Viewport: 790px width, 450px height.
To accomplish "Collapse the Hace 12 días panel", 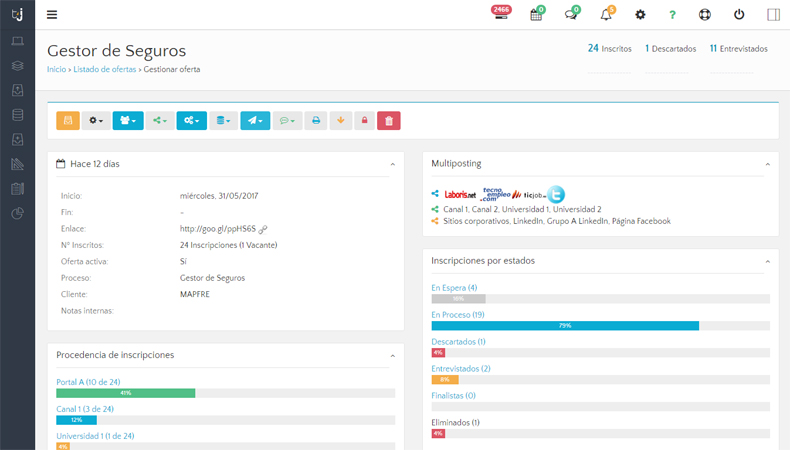I will click(392, 164).
